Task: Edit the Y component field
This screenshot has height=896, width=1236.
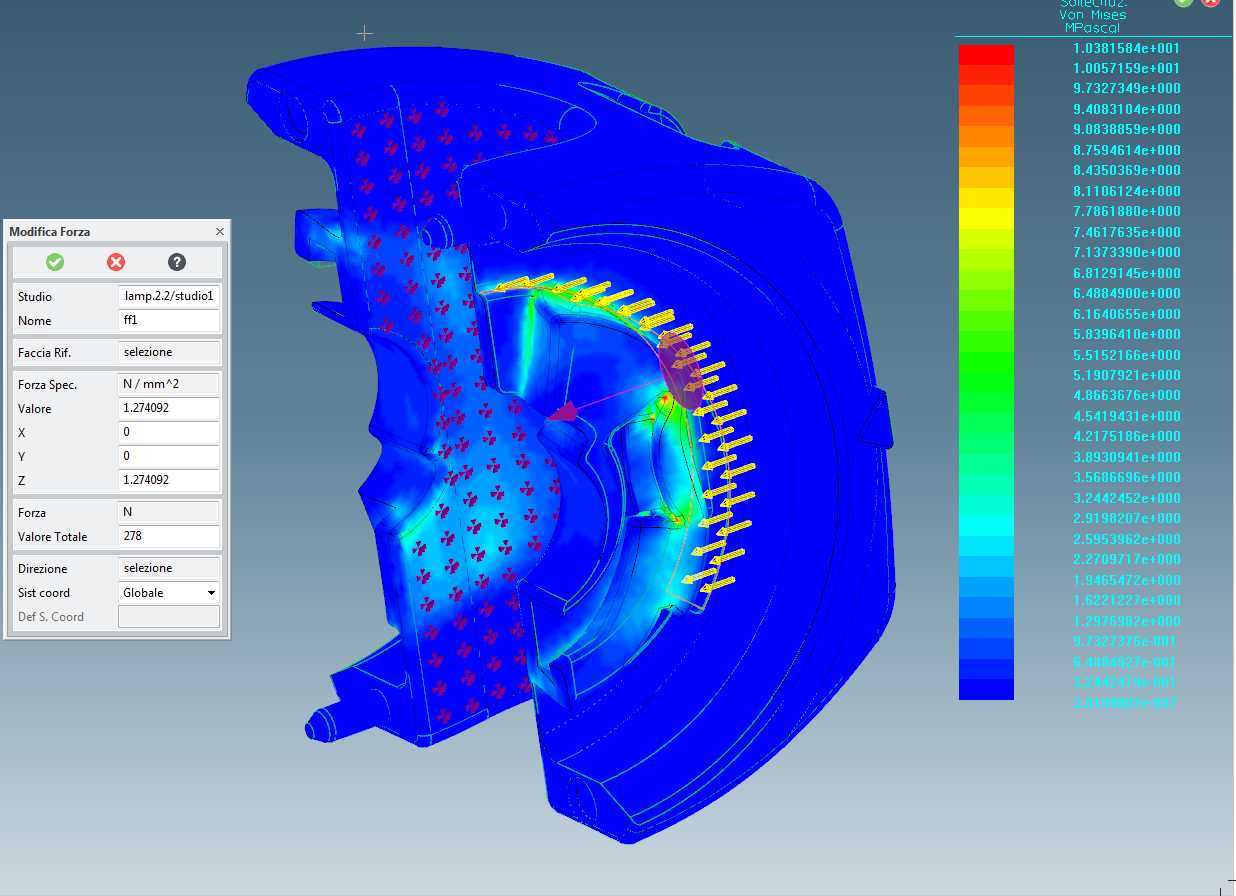Action: pyautogui.click(x=169, y=456)
